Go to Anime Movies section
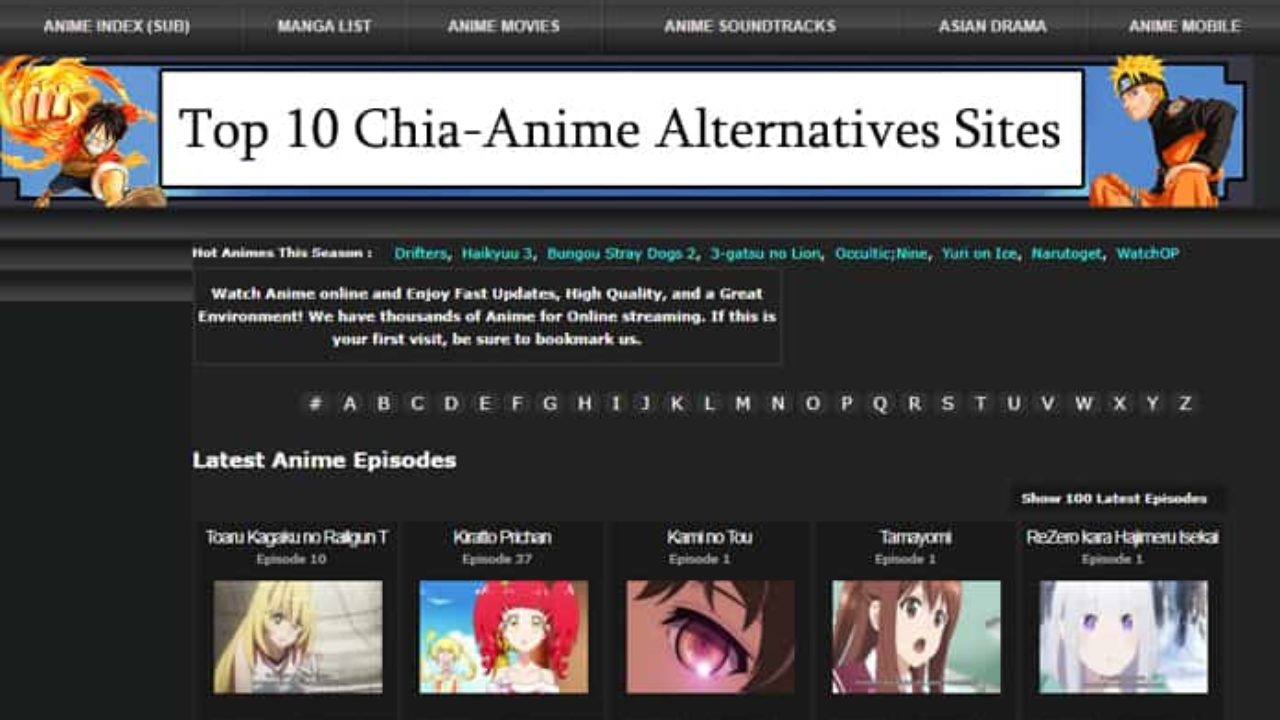 (504, 26)
